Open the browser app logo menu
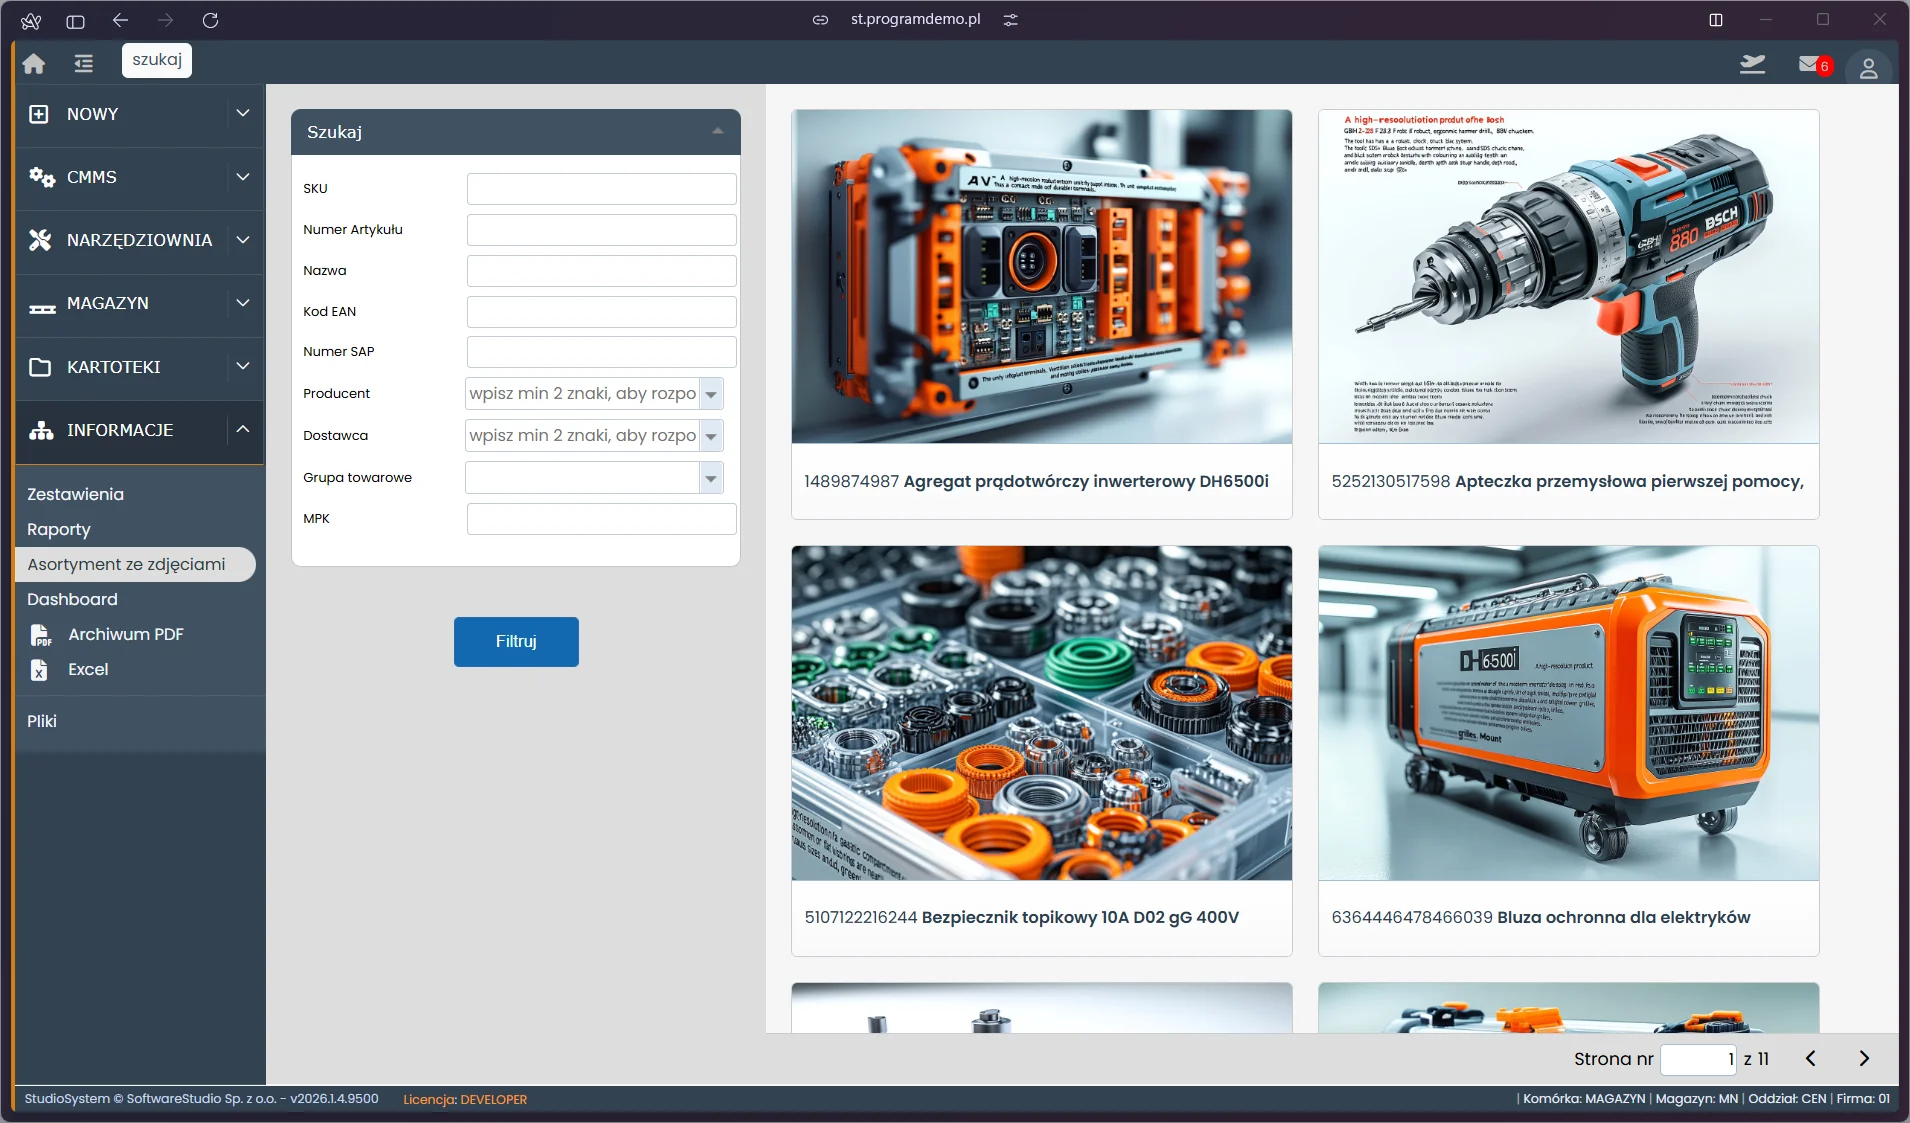This screenshot has width=1910, height=1123. pyautogui.click(x=31, y=21)
